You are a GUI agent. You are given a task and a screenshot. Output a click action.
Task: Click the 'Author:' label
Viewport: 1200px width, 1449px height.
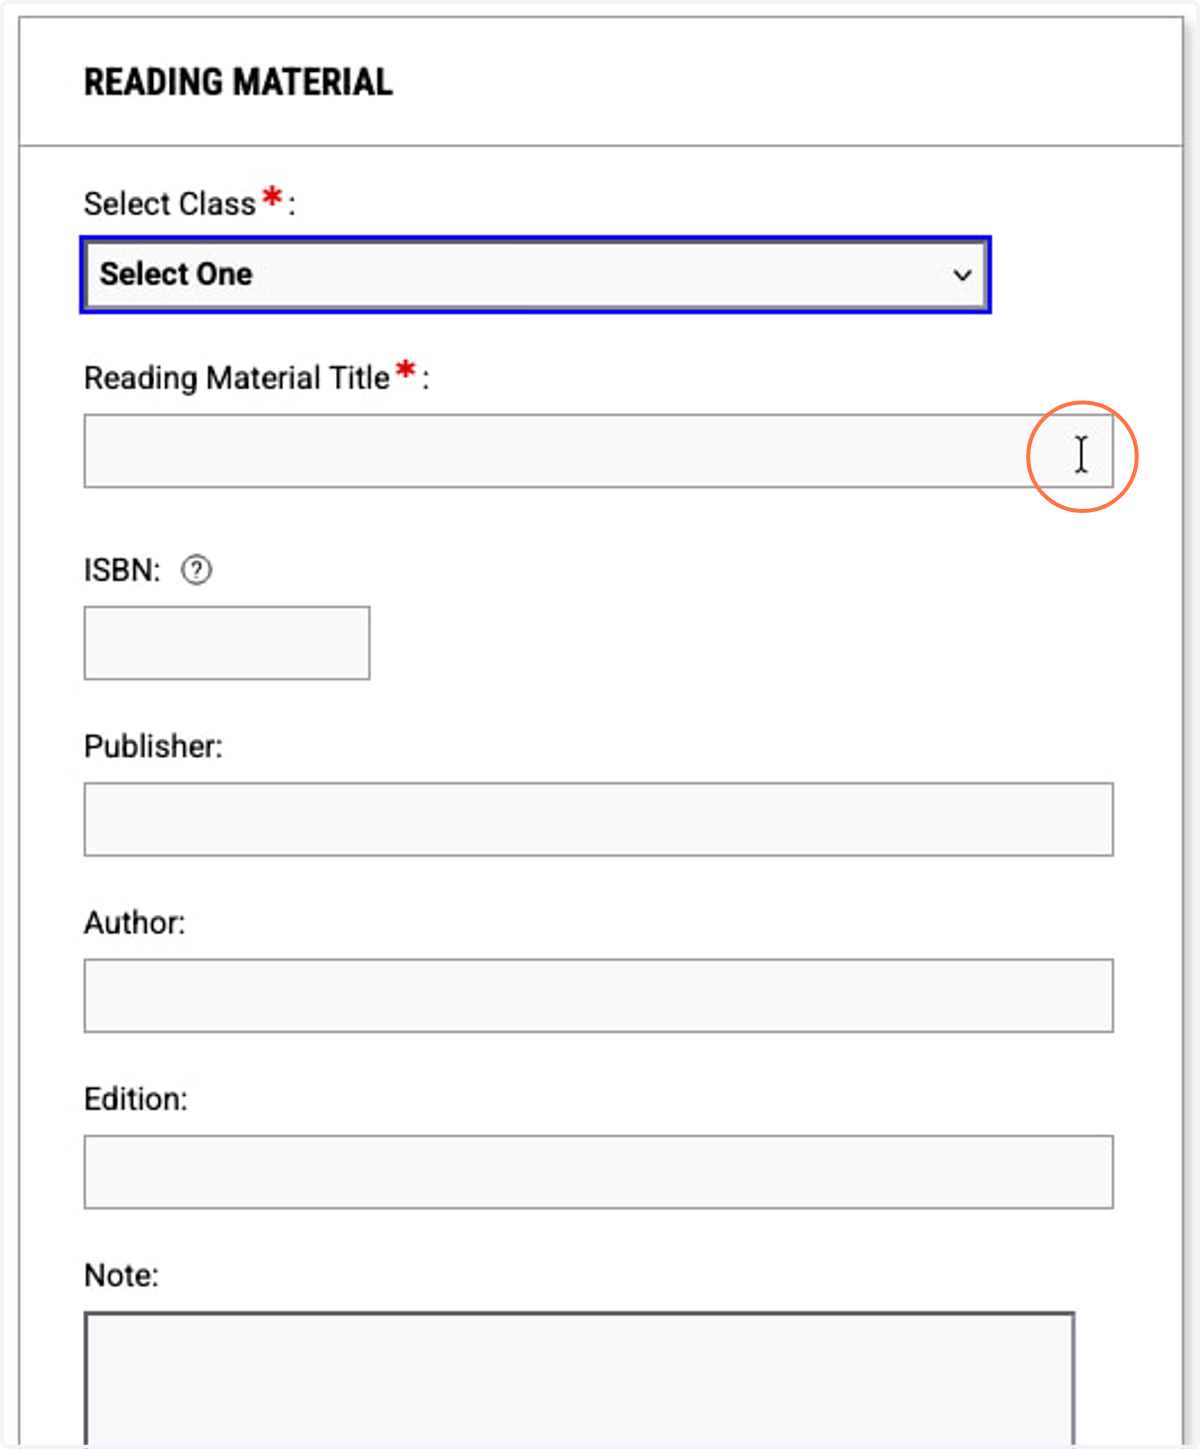135,923
